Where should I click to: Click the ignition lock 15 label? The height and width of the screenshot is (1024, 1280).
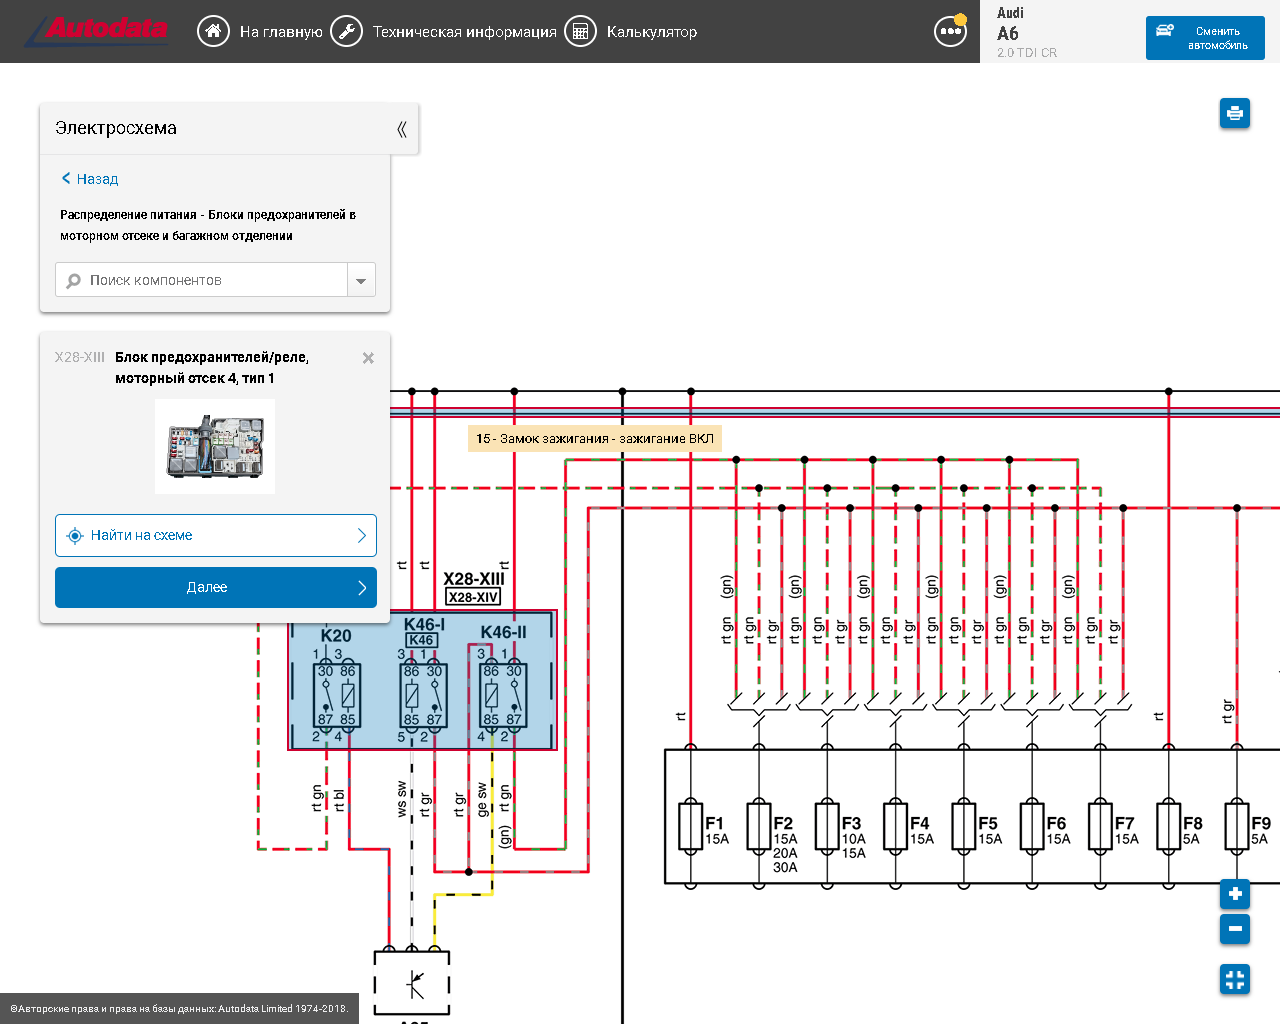595,439
